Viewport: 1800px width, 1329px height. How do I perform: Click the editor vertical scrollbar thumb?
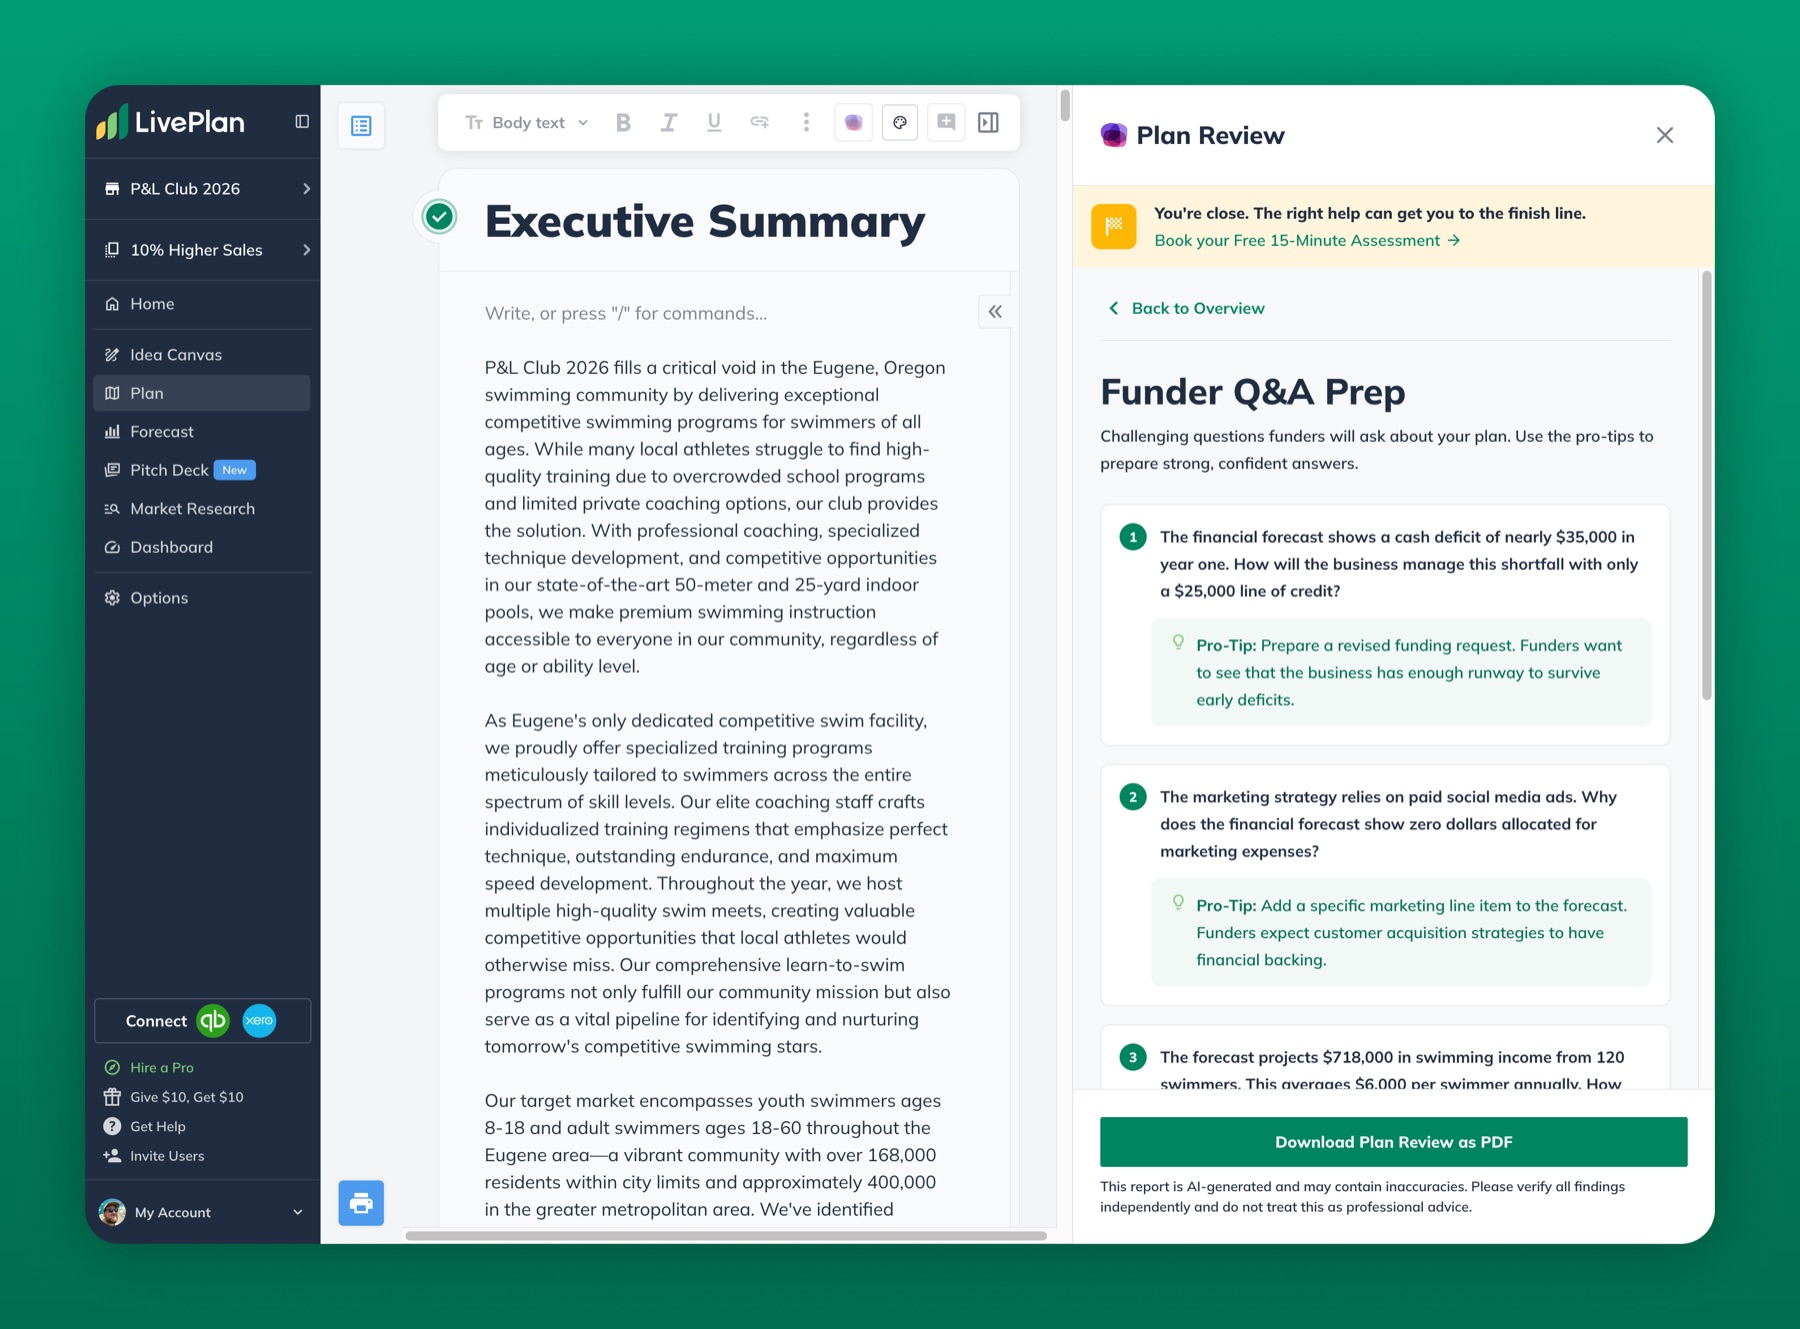click(1065, 105)
